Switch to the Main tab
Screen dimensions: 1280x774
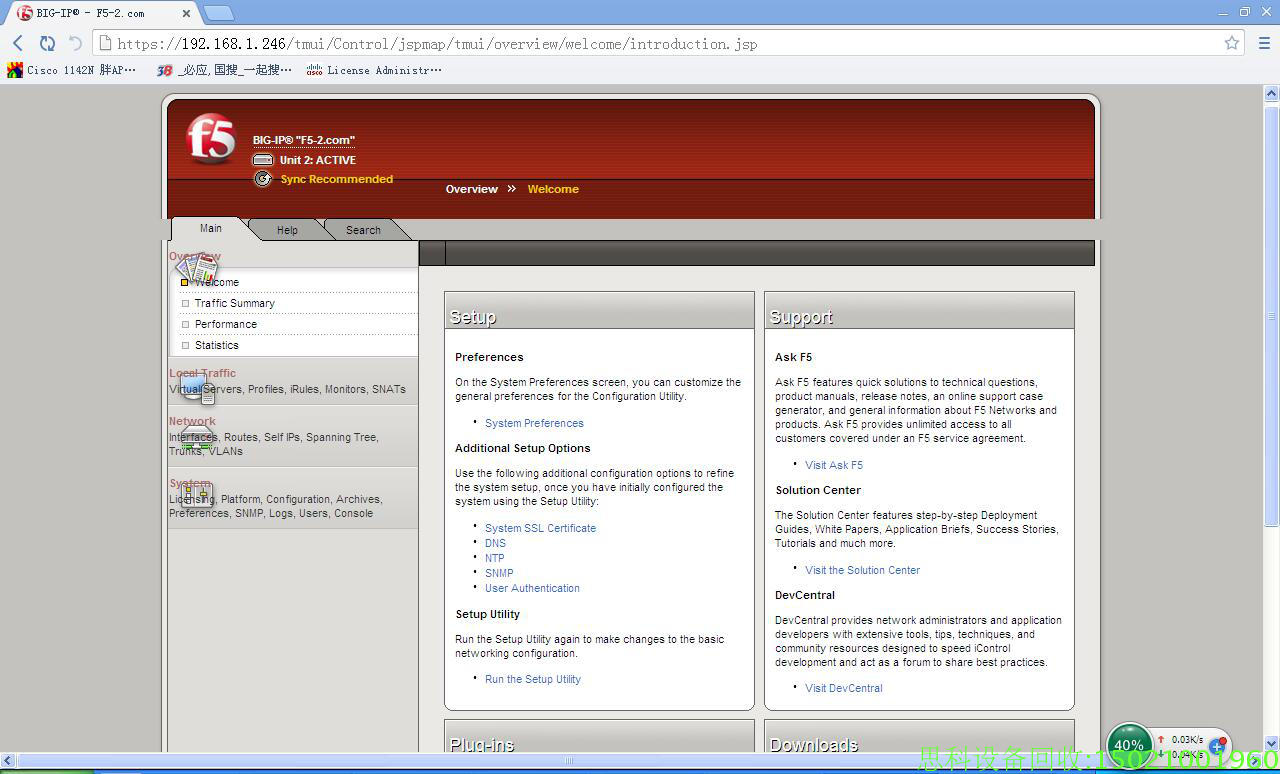tap(210, 228)
